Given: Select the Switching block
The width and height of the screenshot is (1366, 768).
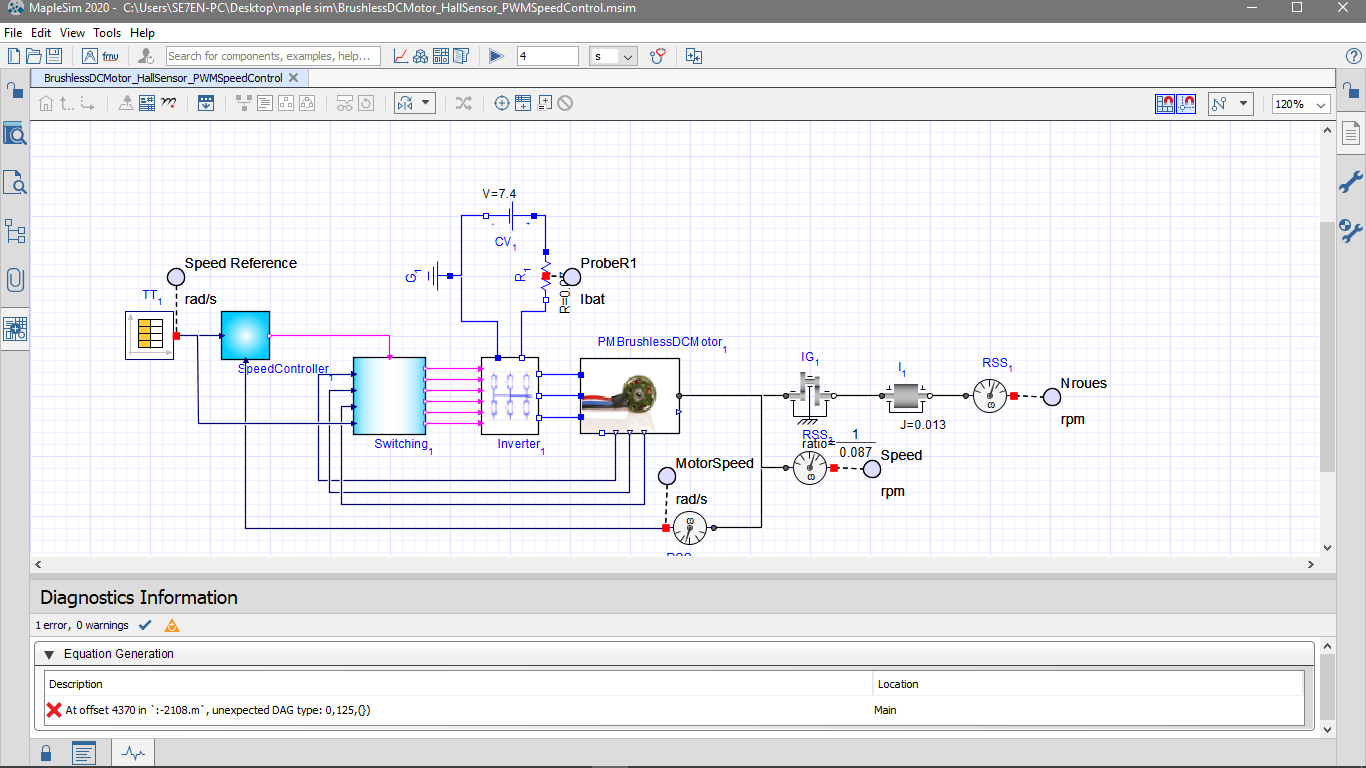Looking at the screenshot, I should click(389, 396).
